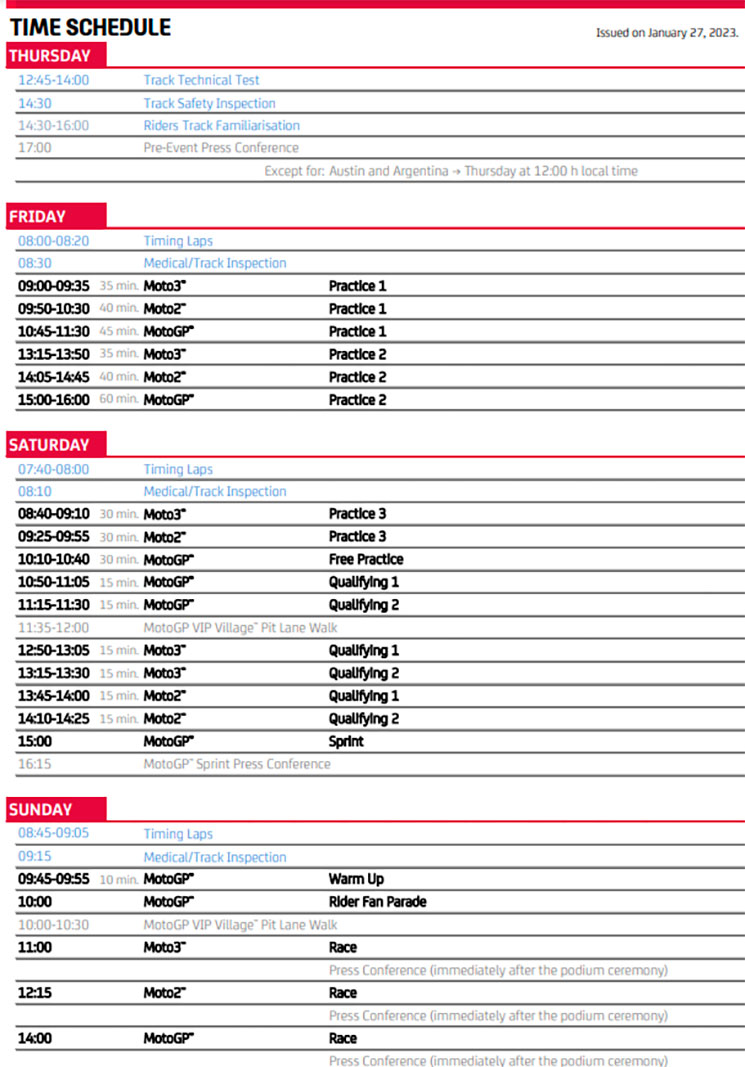Click 'Moto2' in the 13:45-14:00 row
Viewport: 745px width, 1067px height.
coord(164,696)
